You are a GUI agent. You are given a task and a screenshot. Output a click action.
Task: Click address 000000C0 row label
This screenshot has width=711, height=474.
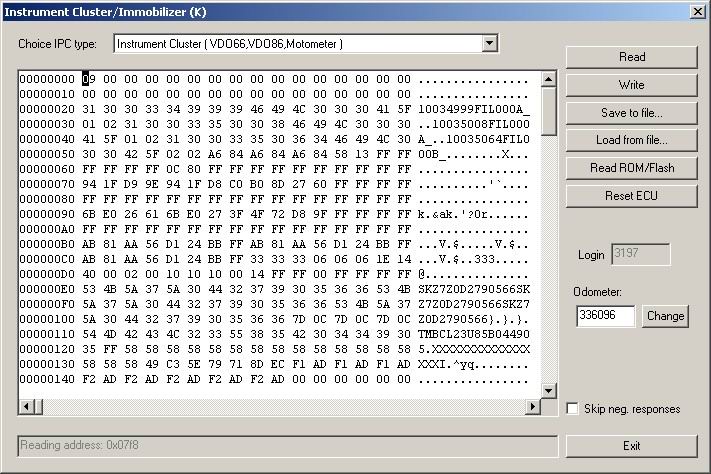tap(47, 259)
